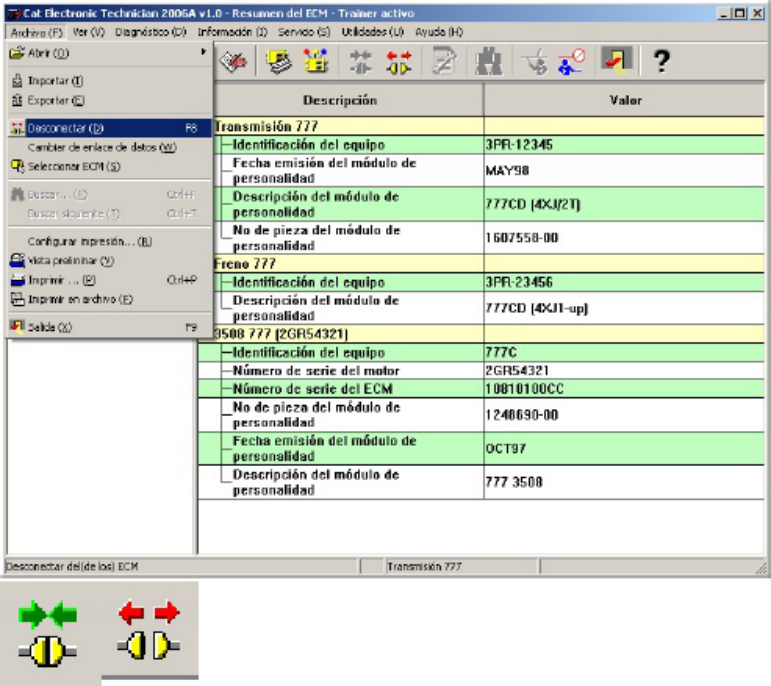This screenshot has width=771, height=686.
Task: Click value 3PR-12345
Action: 519,145
